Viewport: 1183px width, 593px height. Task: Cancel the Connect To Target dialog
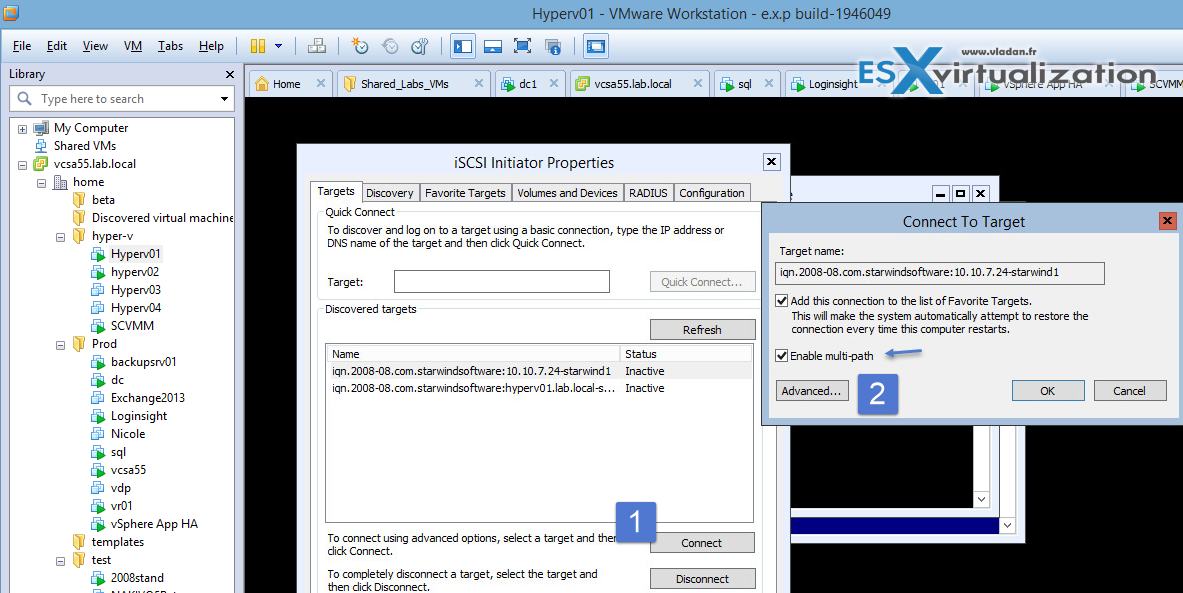coord(1129,391)
